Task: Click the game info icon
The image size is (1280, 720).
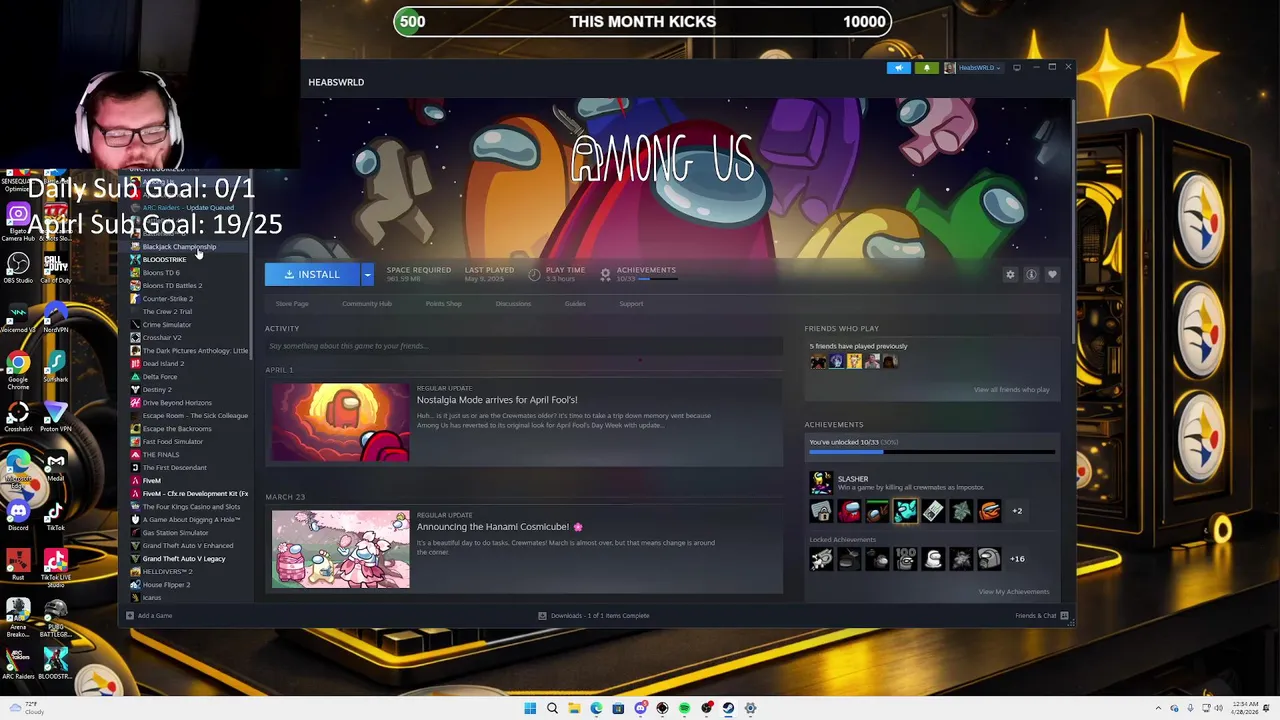Action: tap(1031, 274)
